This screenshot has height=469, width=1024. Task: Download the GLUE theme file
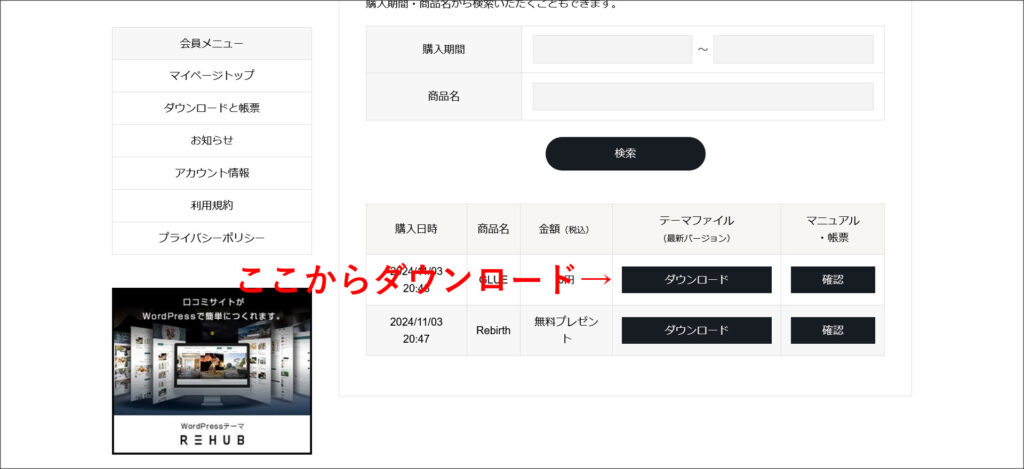click(696, 280)
